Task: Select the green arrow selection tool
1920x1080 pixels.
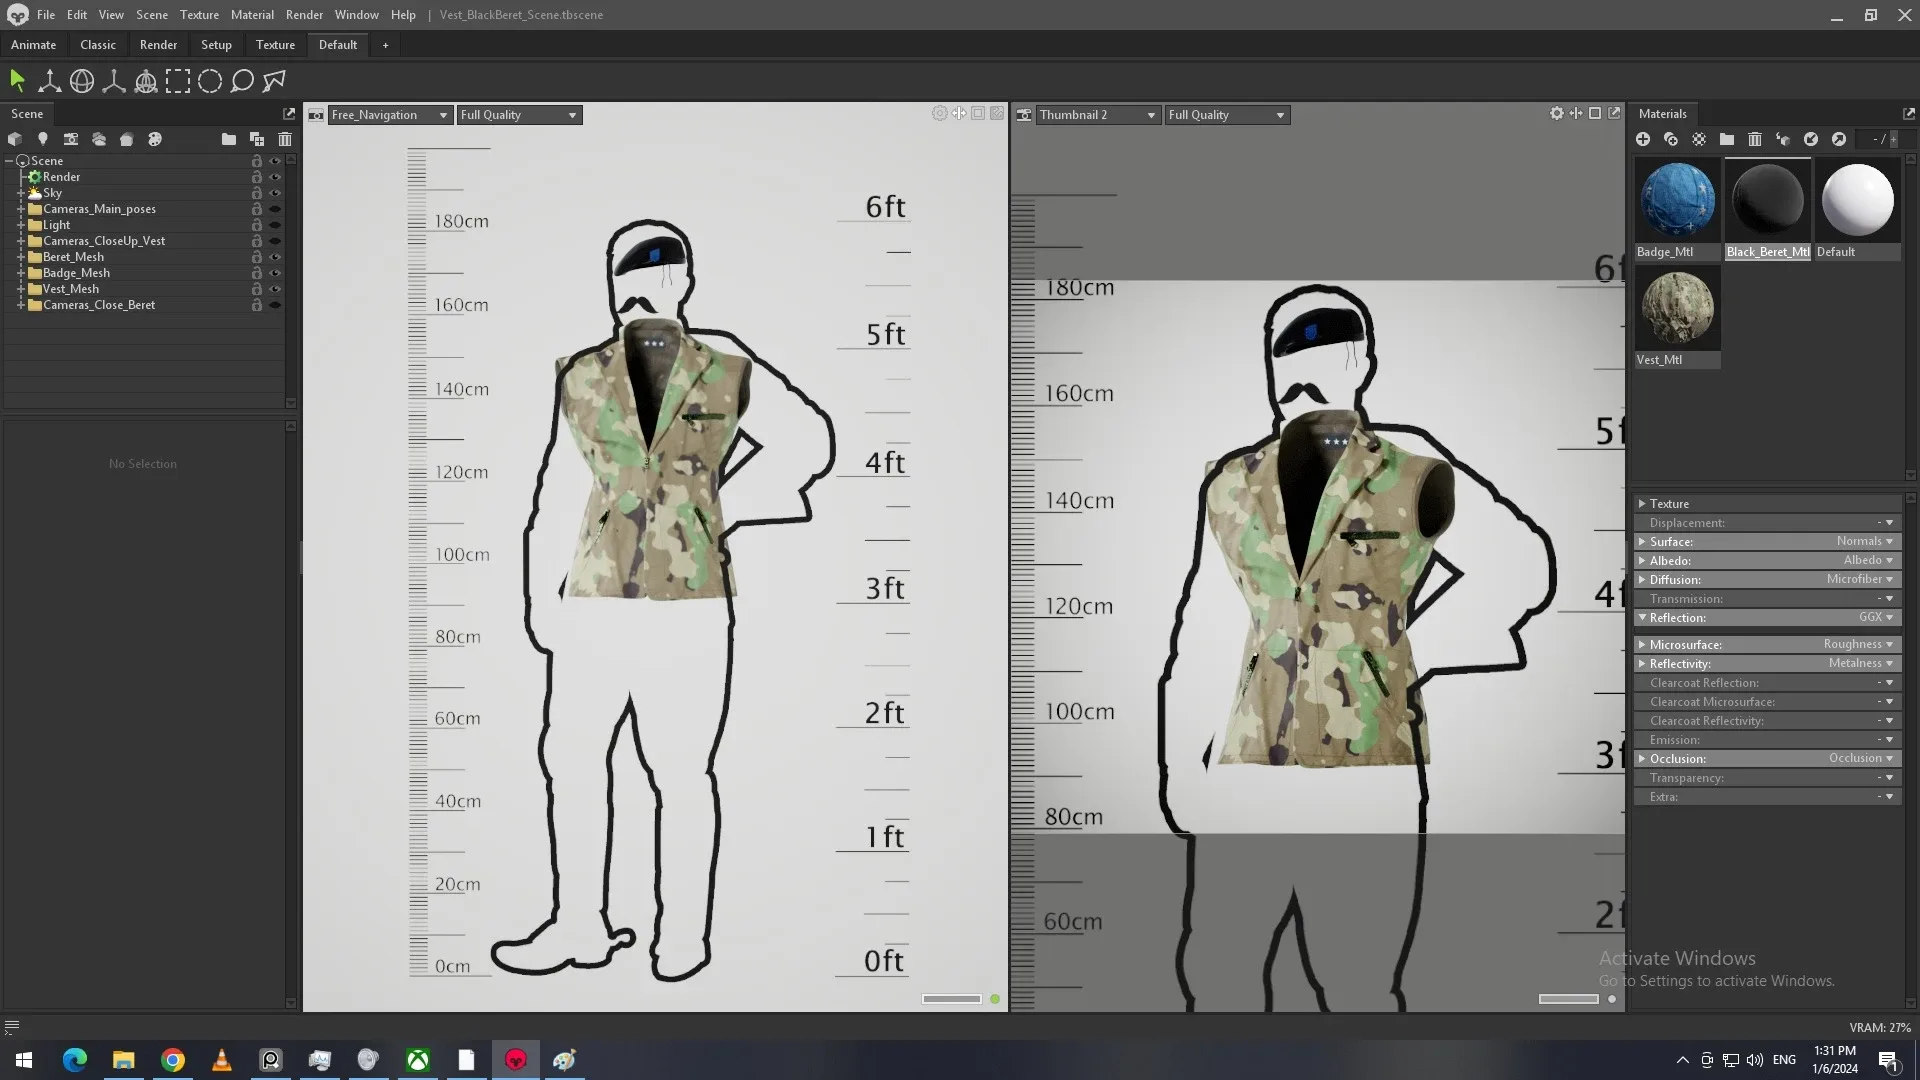Action: click(x=17, y=81)
